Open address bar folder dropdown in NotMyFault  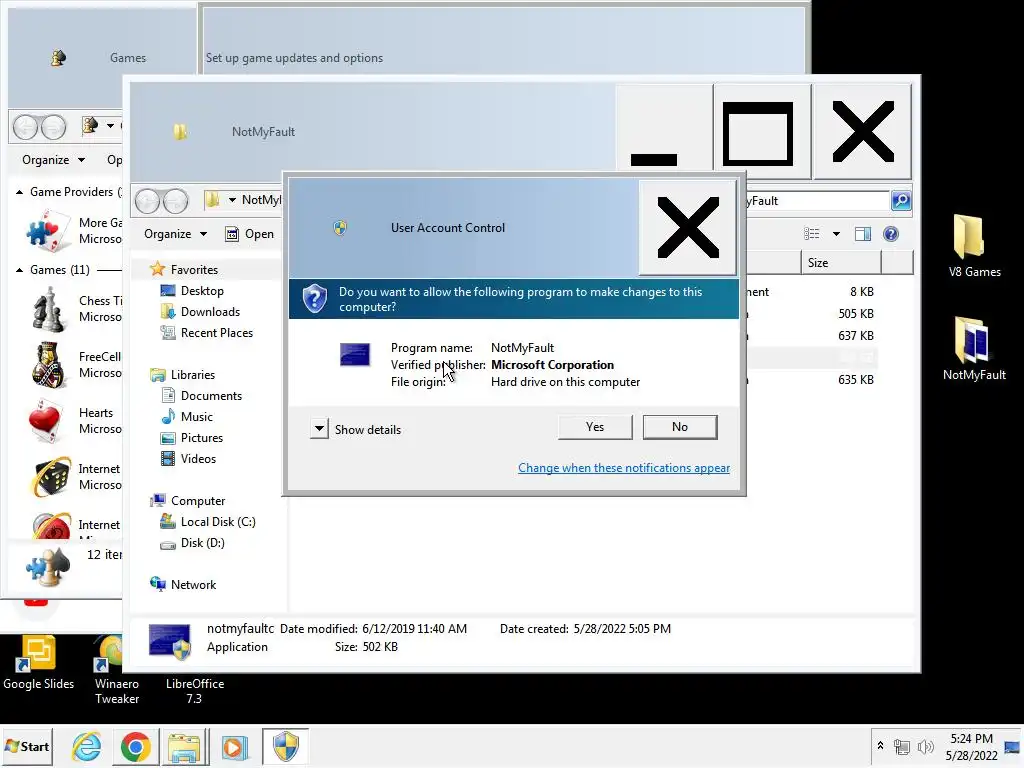(x=232, y=200)
